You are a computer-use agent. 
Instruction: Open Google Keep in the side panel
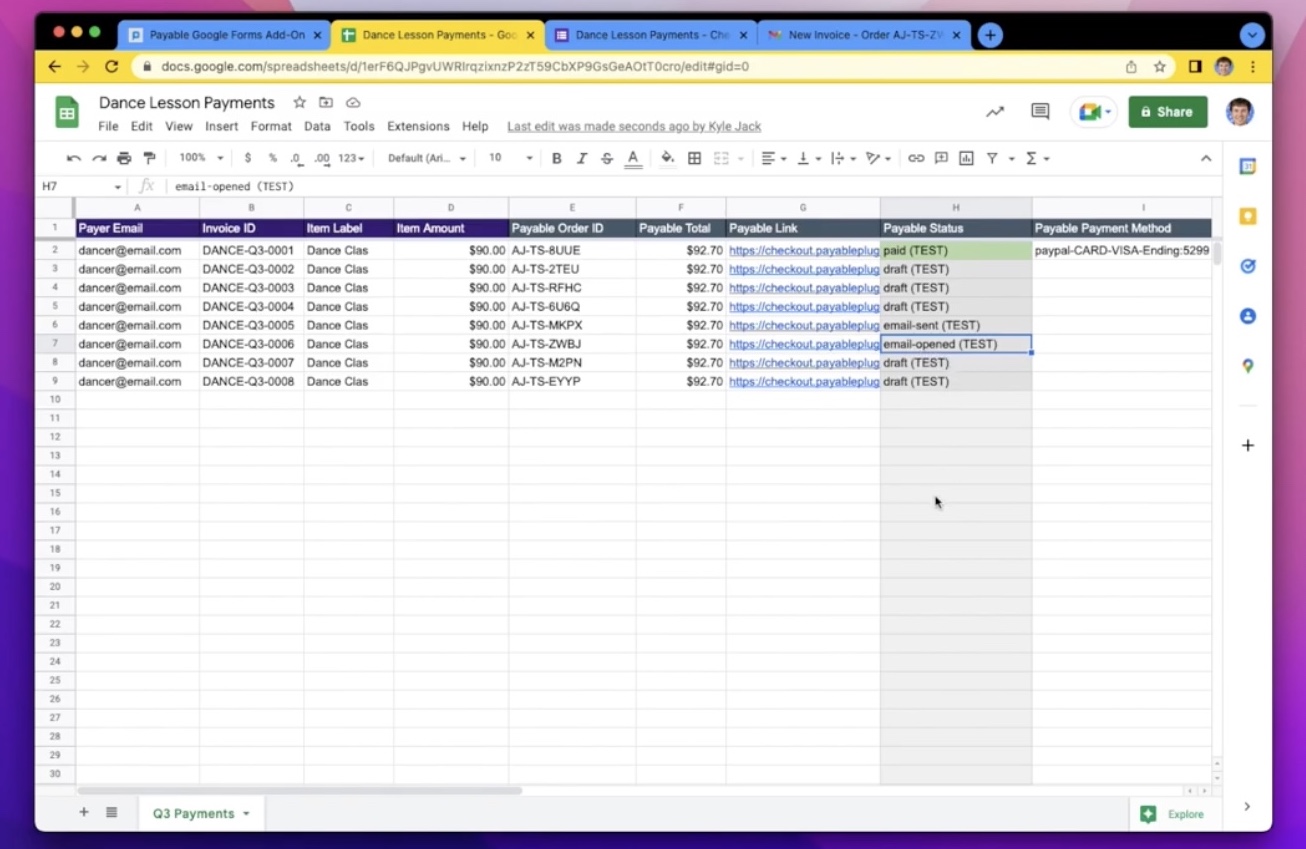click(1247, 215)
